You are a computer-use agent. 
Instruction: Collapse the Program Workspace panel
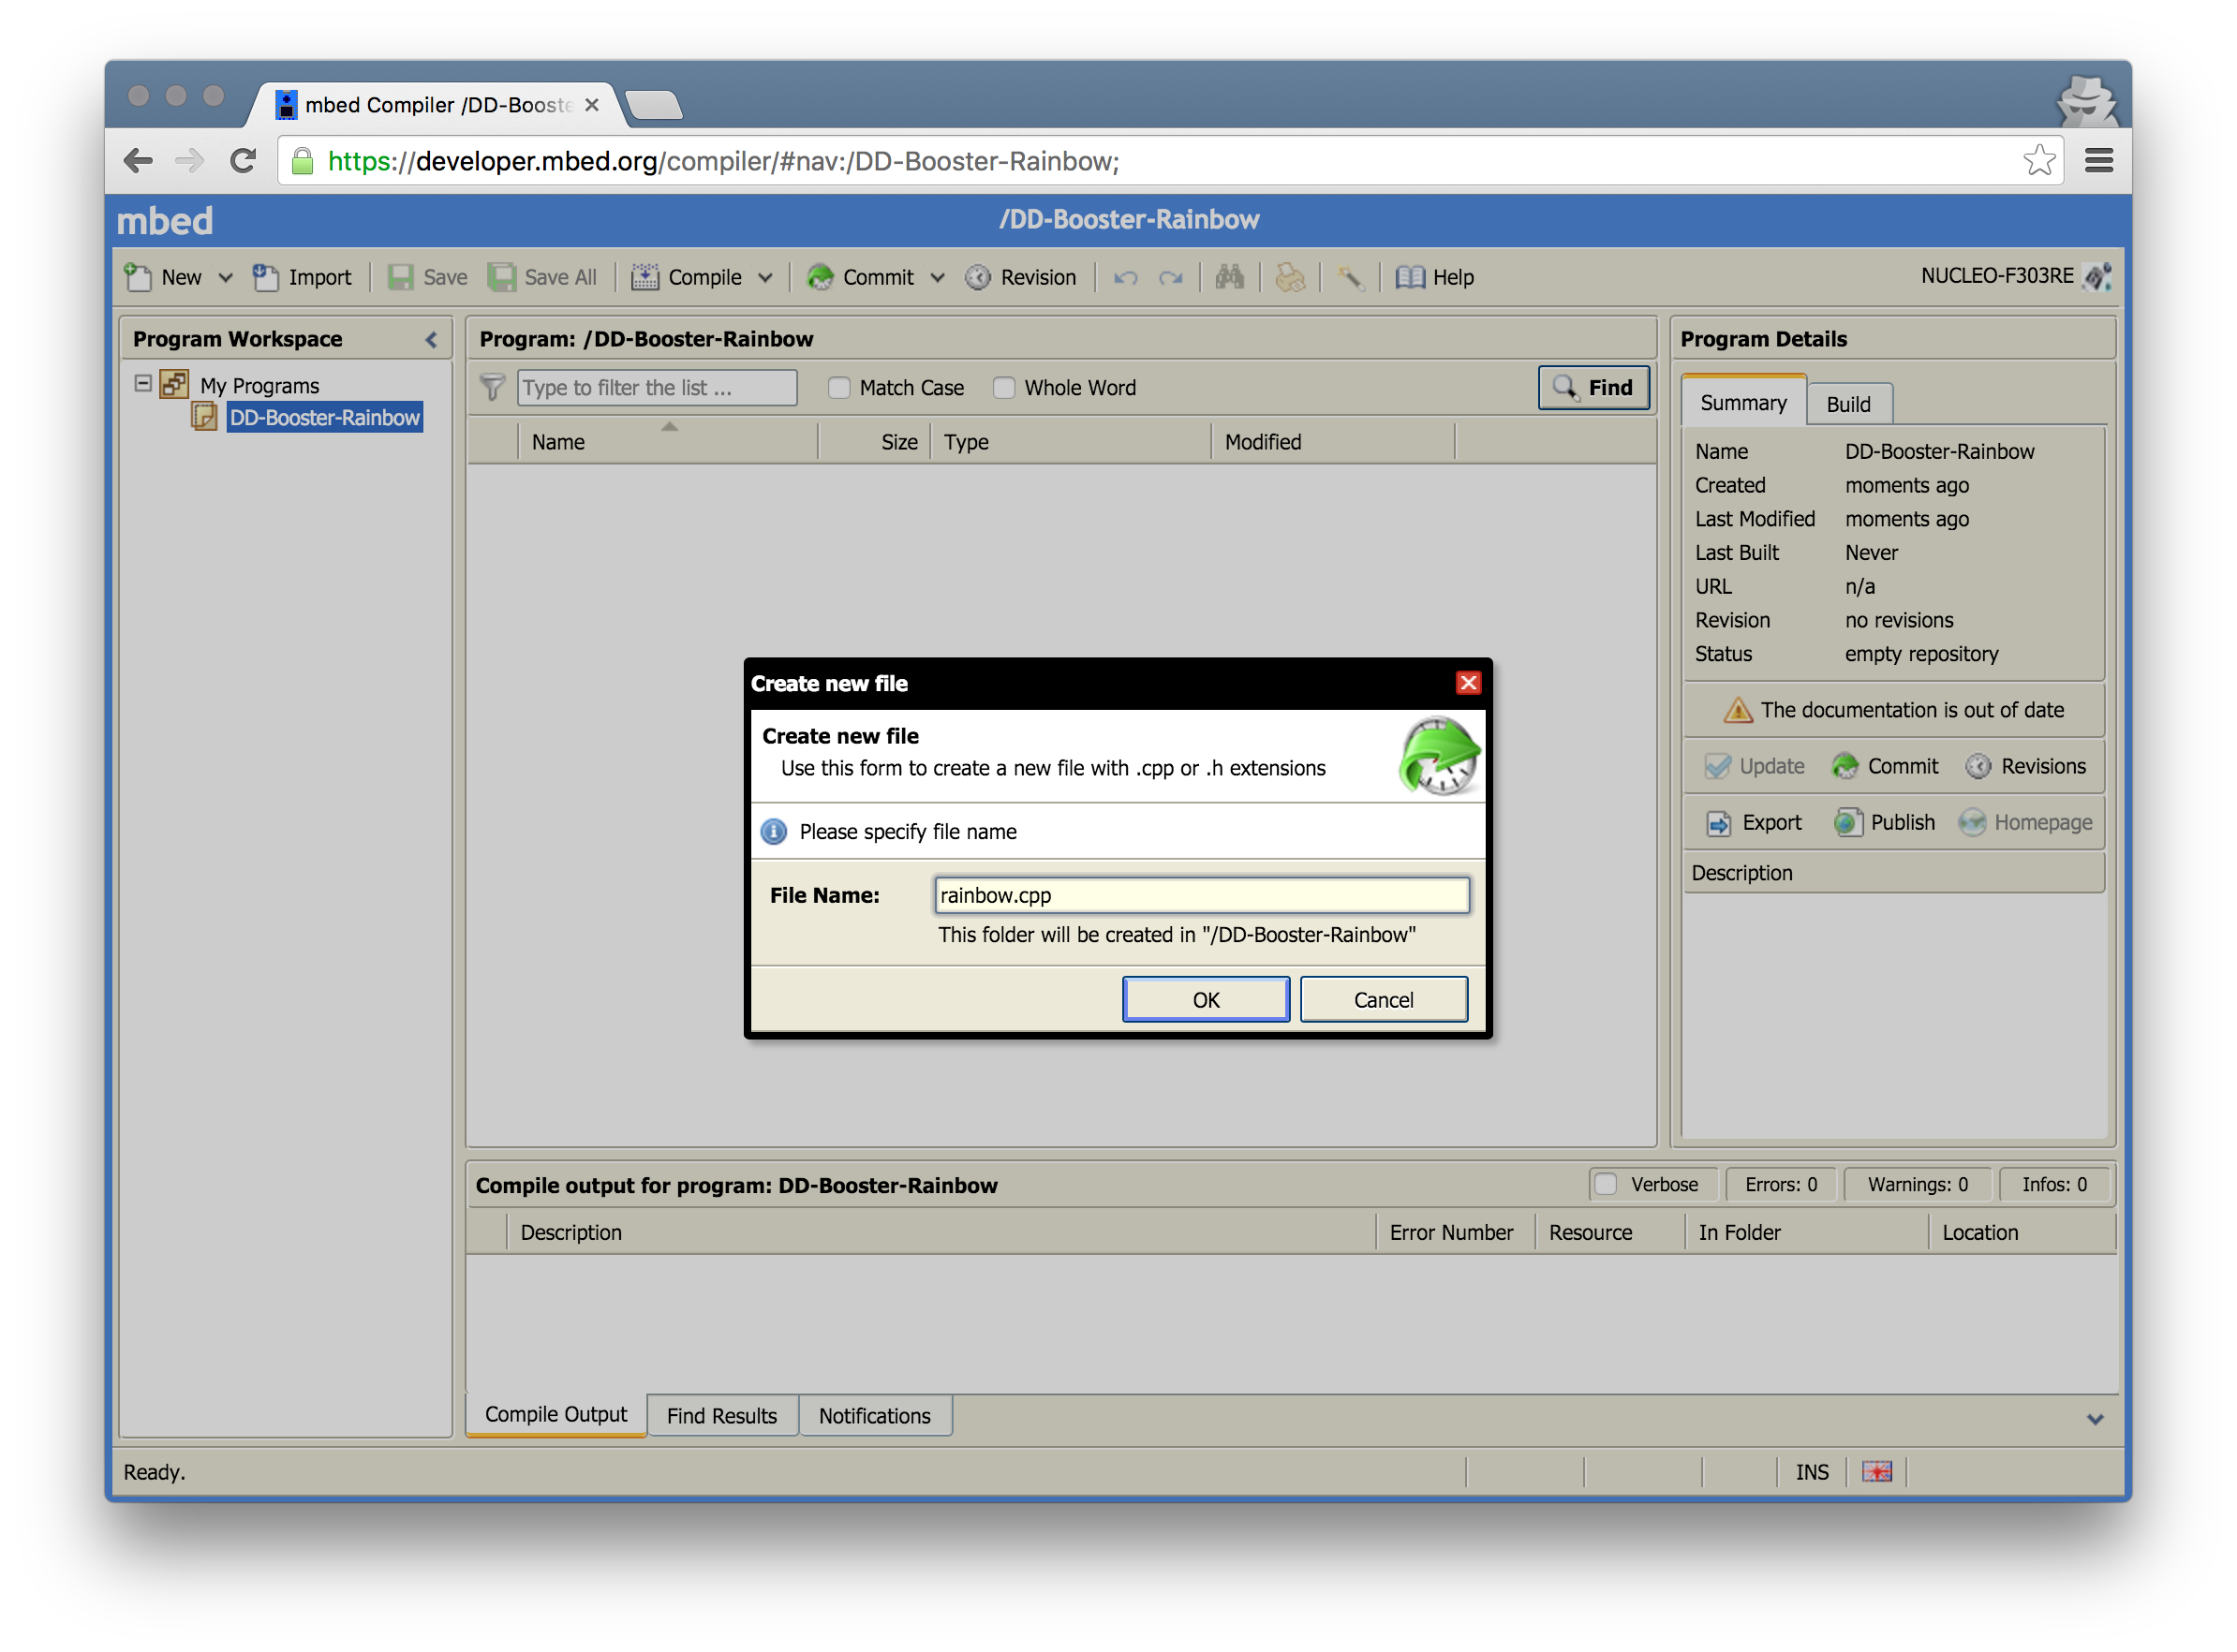[x=431, y=340]
